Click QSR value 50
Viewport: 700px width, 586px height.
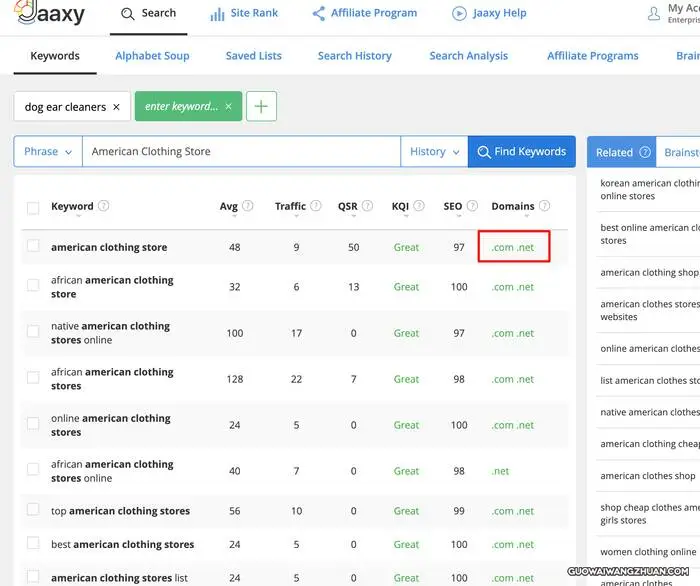[354, 247]
